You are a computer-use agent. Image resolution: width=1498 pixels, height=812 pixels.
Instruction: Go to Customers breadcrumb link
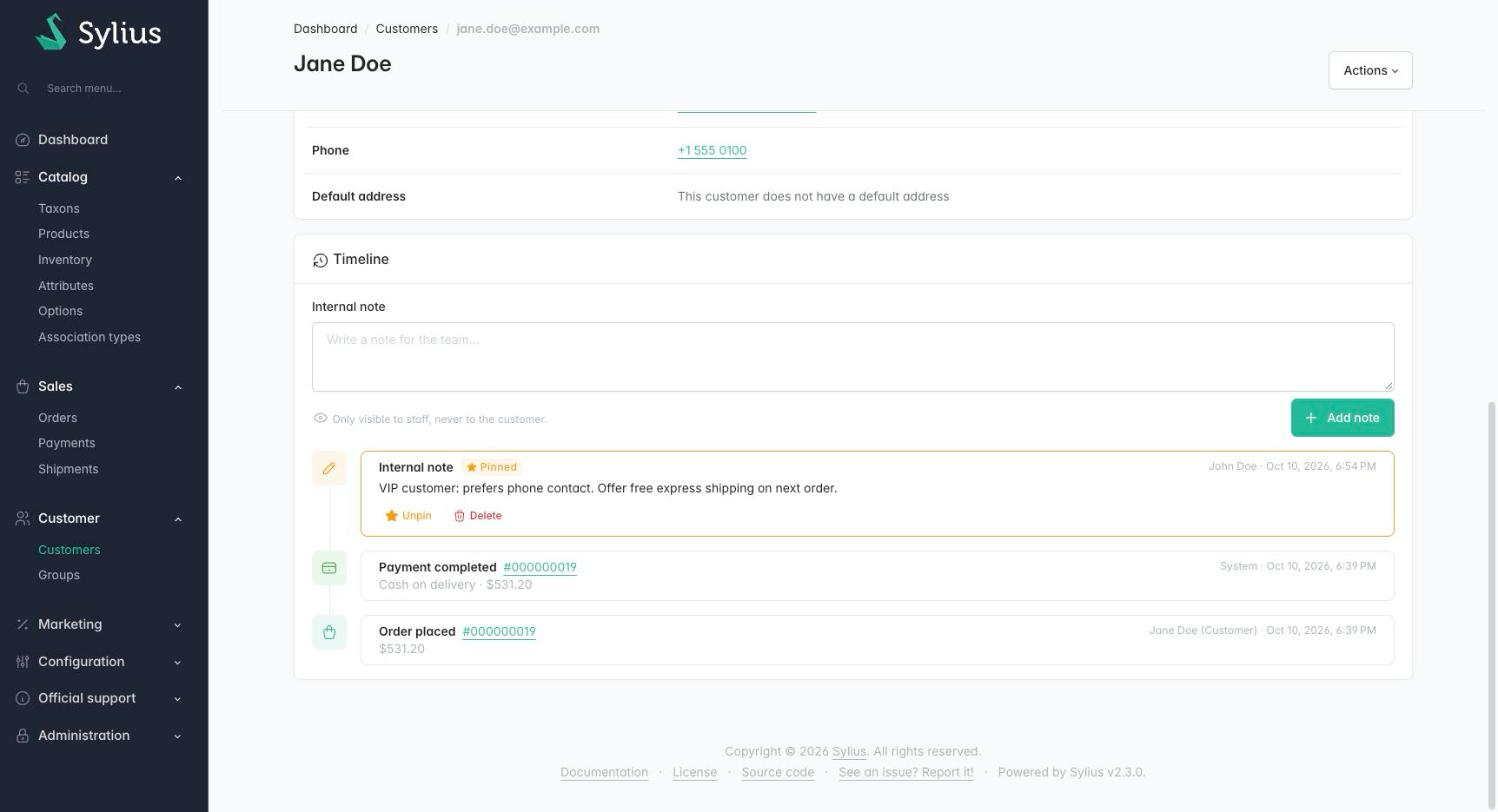click(407, 29)
